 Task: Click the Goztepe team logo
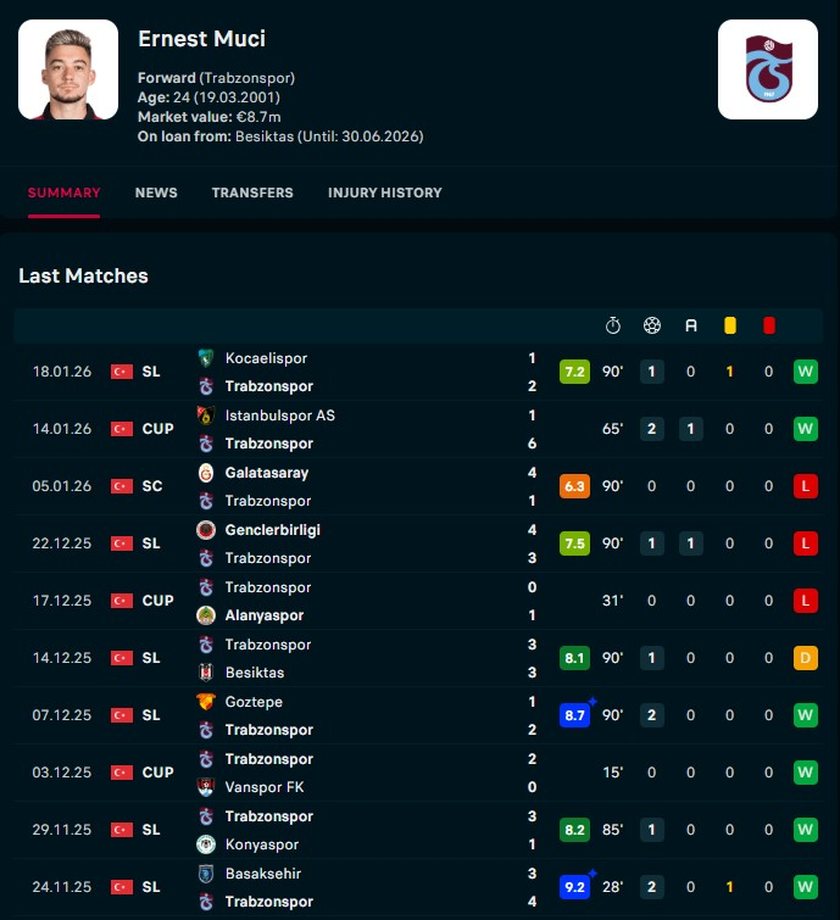point(206,702)
